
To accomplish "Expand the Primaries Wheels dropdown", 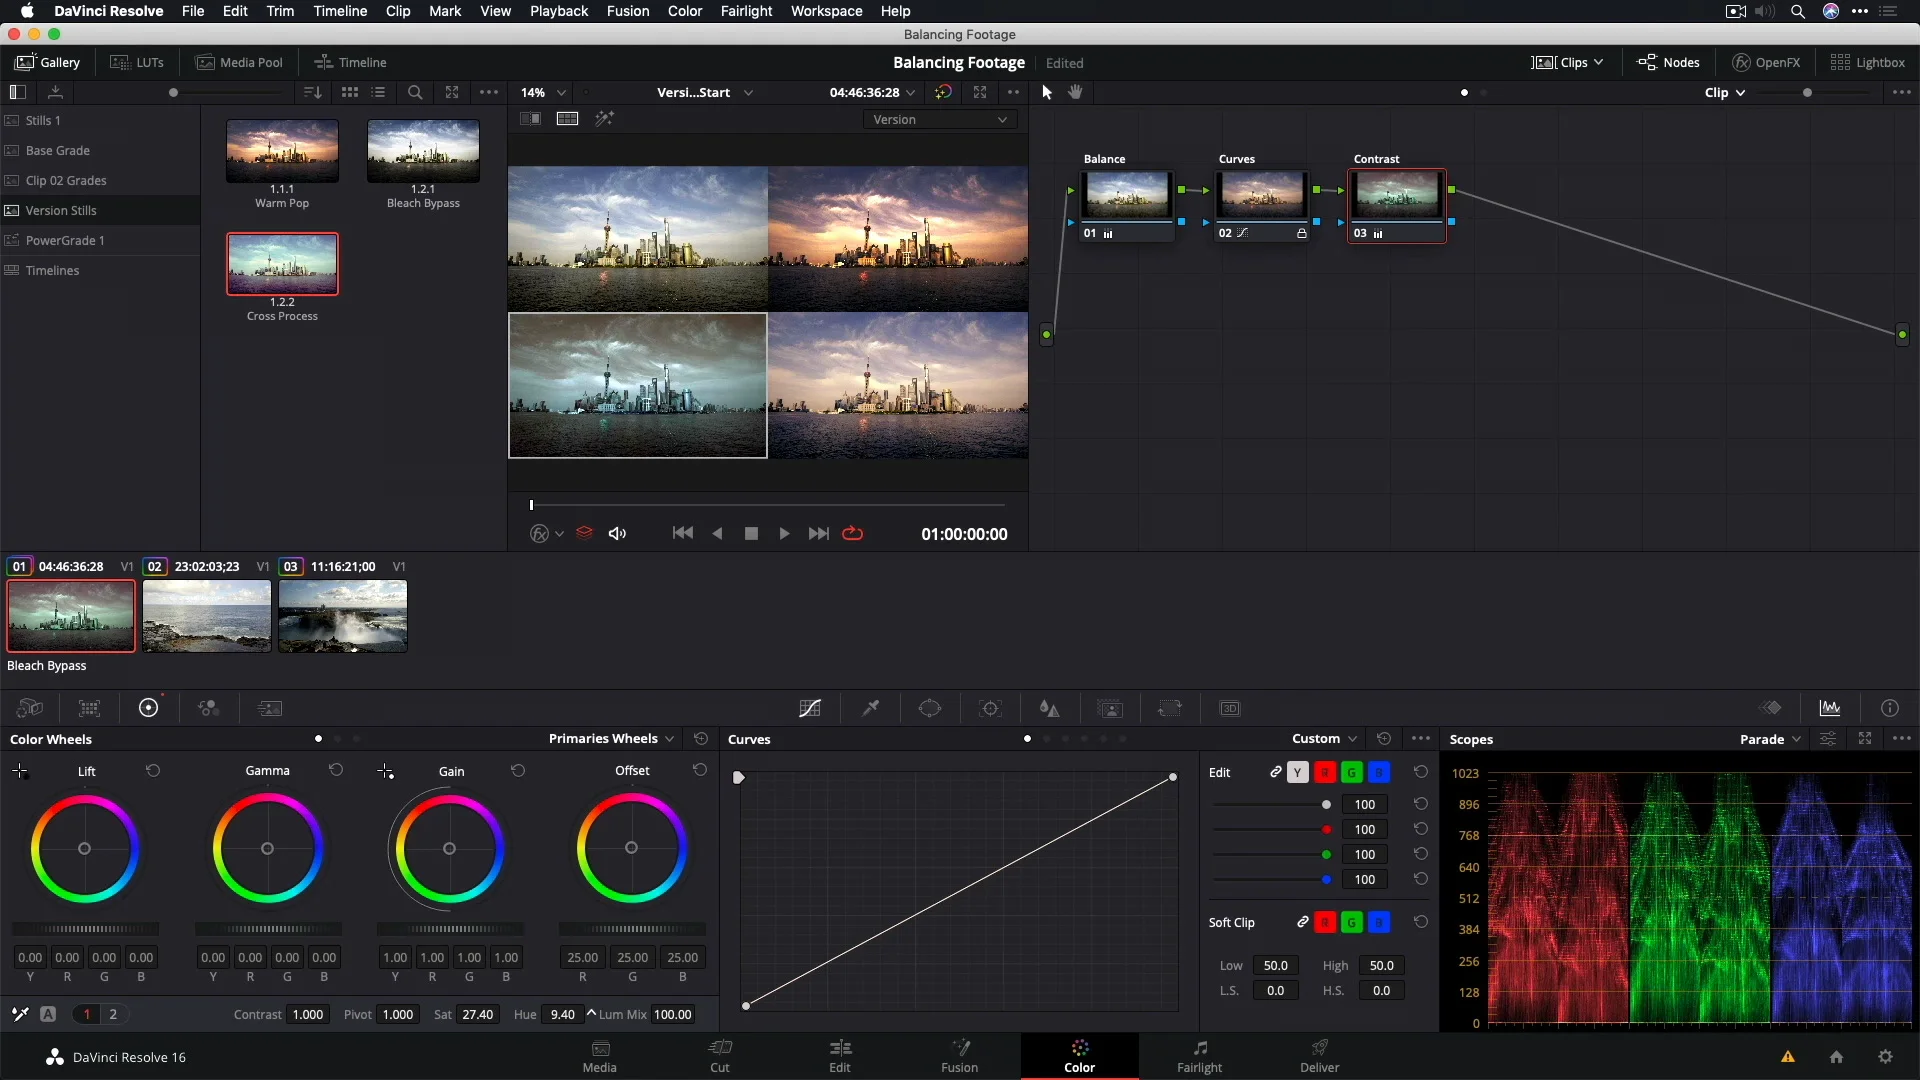I will pyautogui.click(x=611, y=739).
